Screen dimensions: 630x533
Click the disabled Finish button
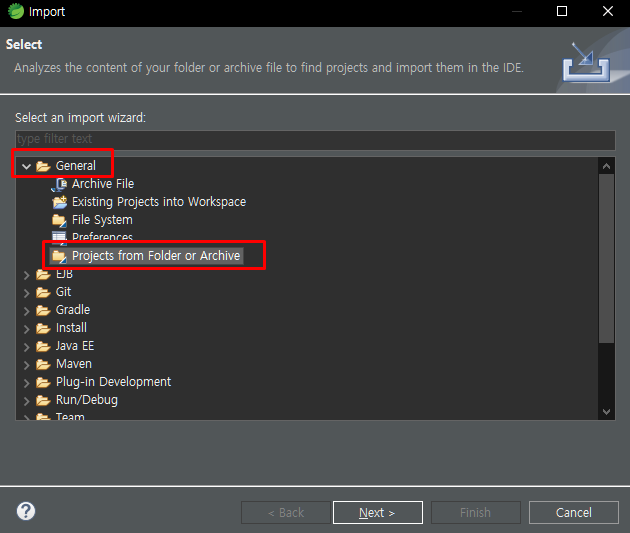point(476,513)
